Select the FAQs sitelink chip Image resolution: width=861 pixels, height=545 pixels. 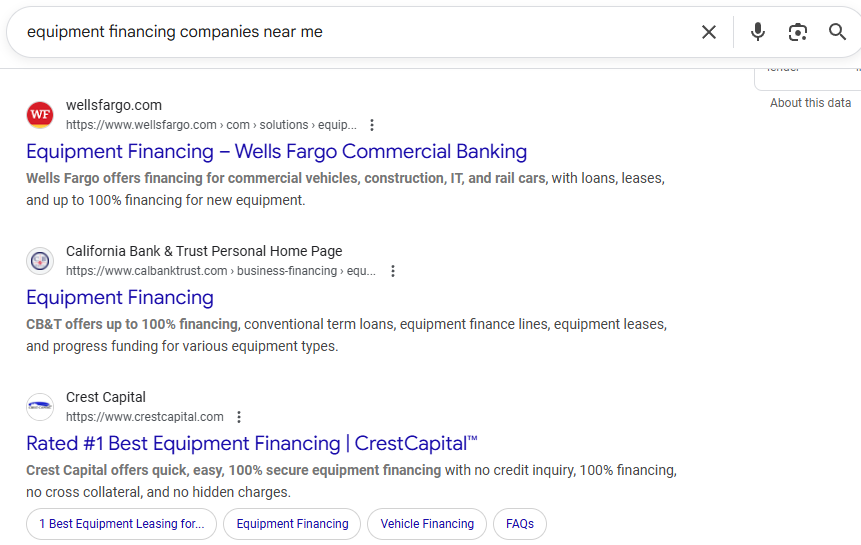click(520, 524)
